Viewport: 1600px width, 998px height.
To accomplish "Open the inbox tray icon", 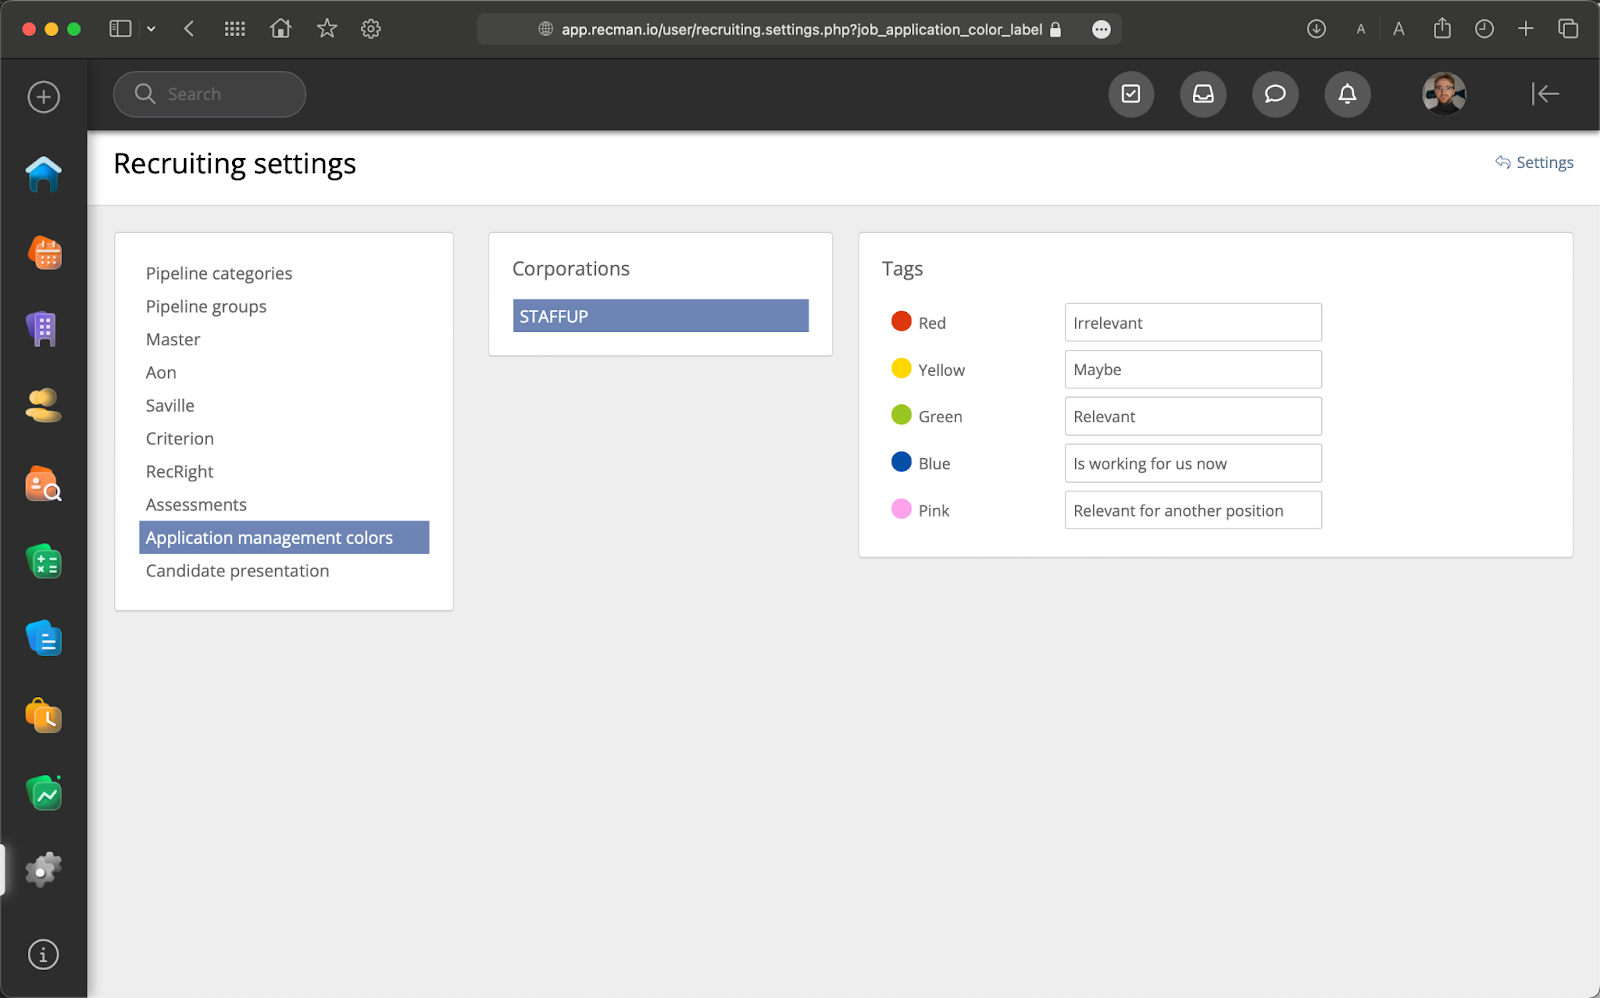I will pyautogui.click(x=1203, y=94).
